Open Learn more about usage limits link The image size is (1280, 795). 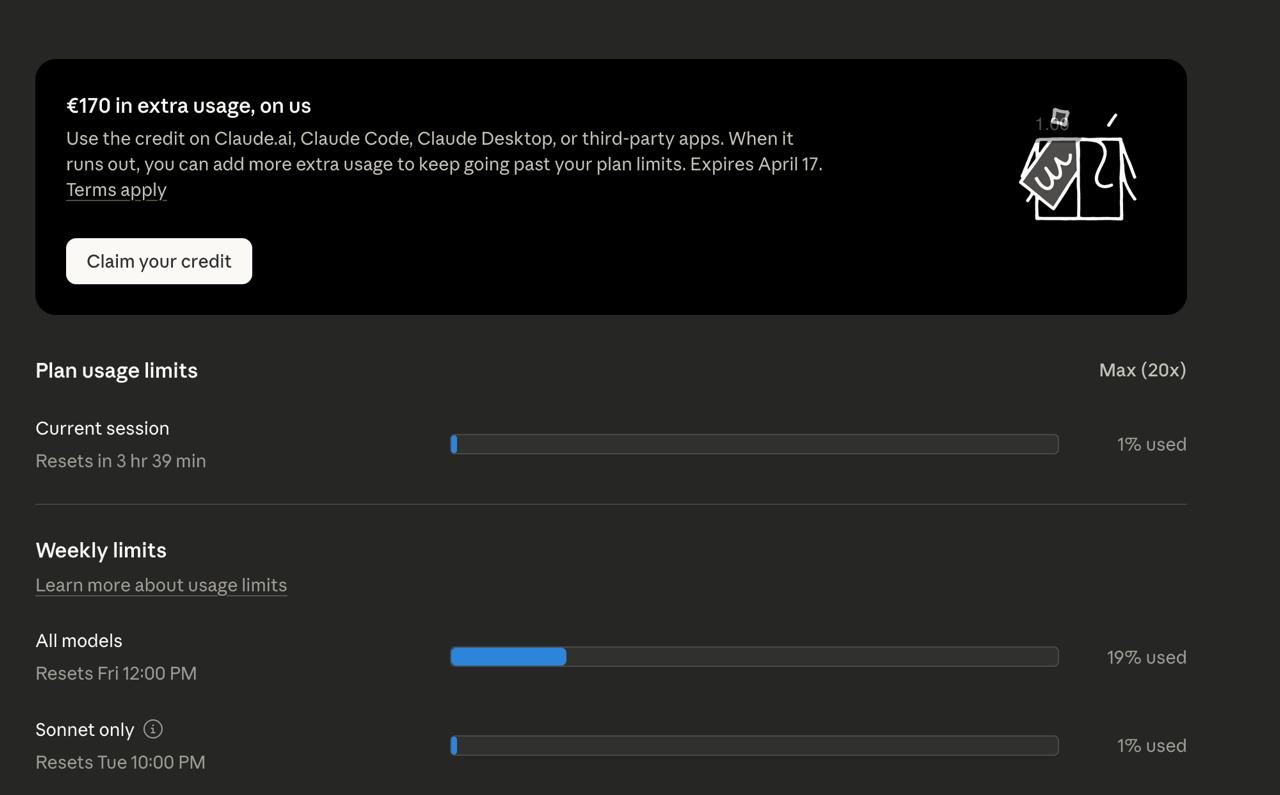coord(161,585)
